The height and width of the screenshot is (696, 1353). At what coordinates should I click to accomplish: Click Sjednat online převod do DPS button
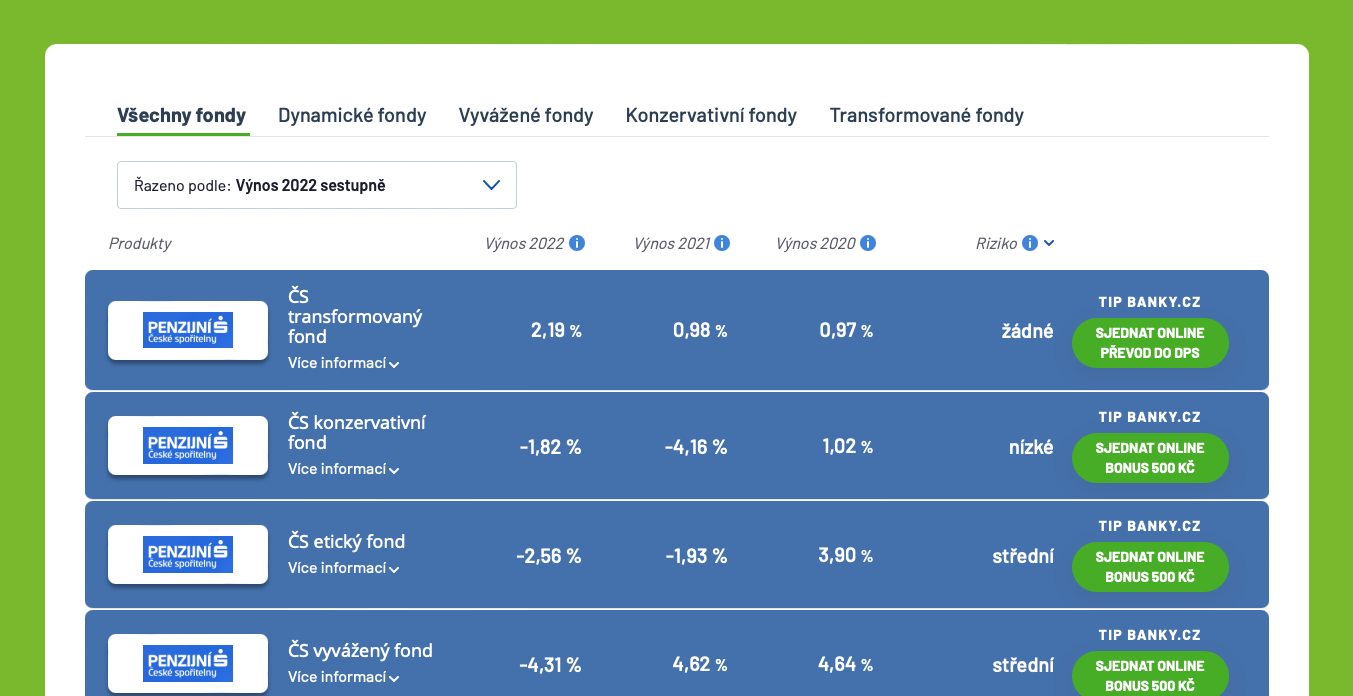pyautogui.click(x=1150, y=343)
